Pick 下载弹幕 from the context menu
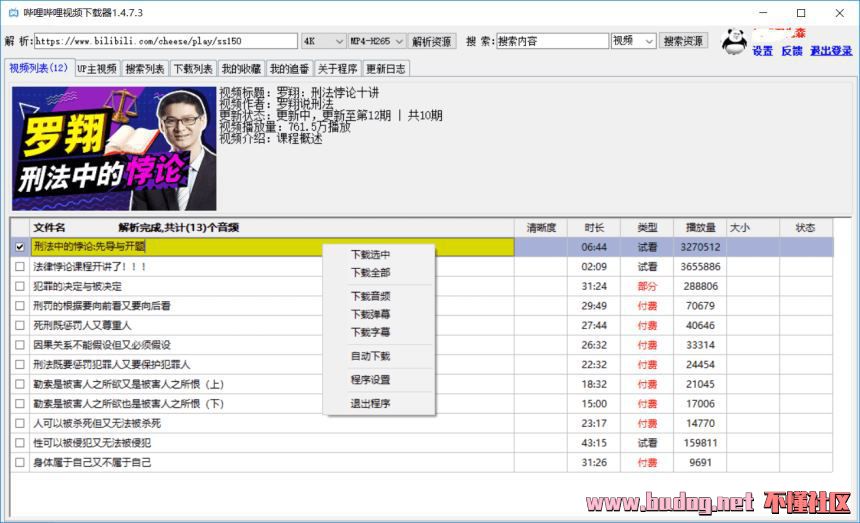Image resolution: width=860 pixels, height=523 pixels. pos(370,314)
